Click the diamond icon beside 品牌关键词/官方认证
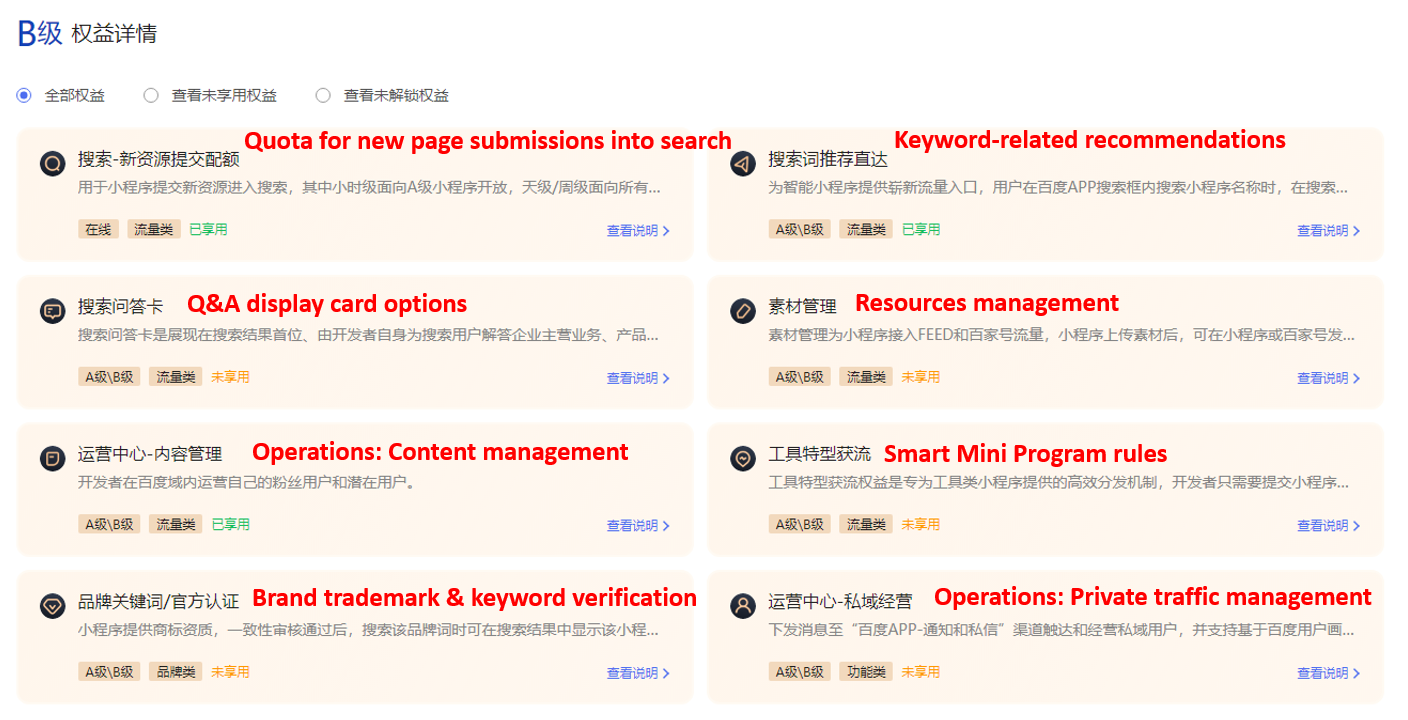The image size is (1408, 720). tap(53, 605)
